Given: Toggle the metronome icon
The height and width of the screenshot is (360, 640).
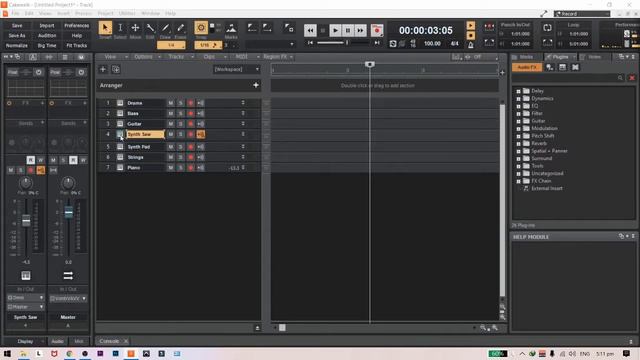Looking at the screenshot, I should pos(471,45).
